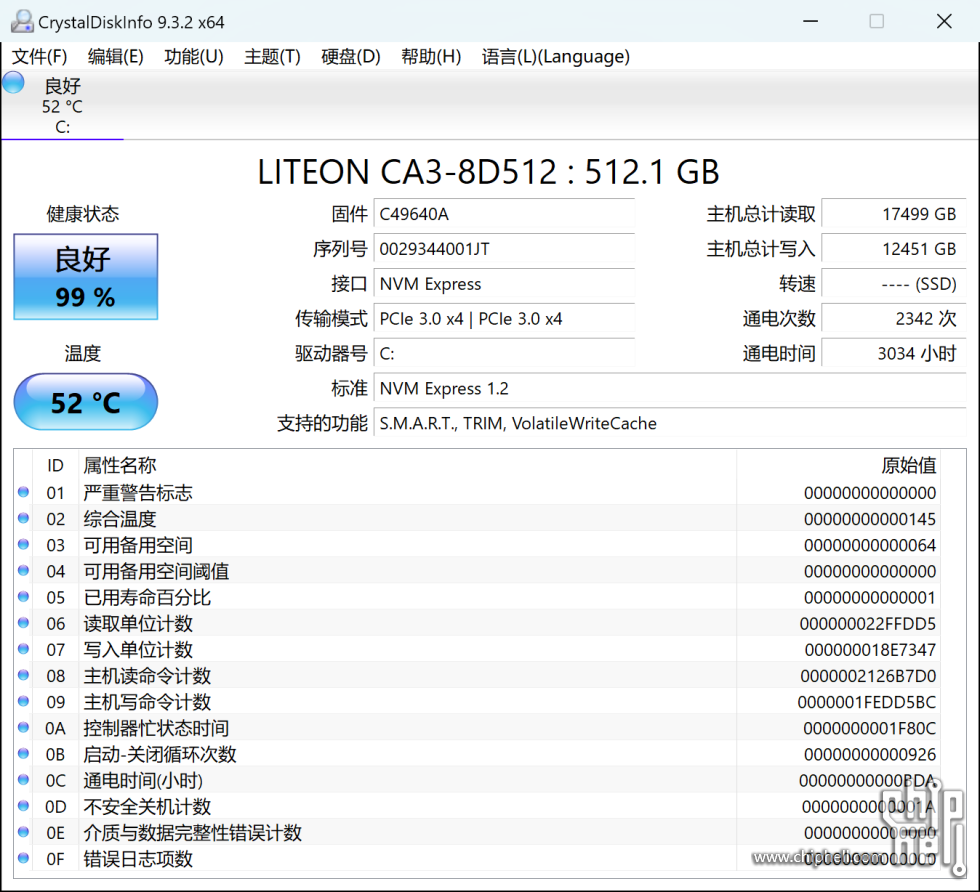Click status dot for attribute 02 综合温度
This screenshot has width=980, height=892.
[x=24, y=519]
